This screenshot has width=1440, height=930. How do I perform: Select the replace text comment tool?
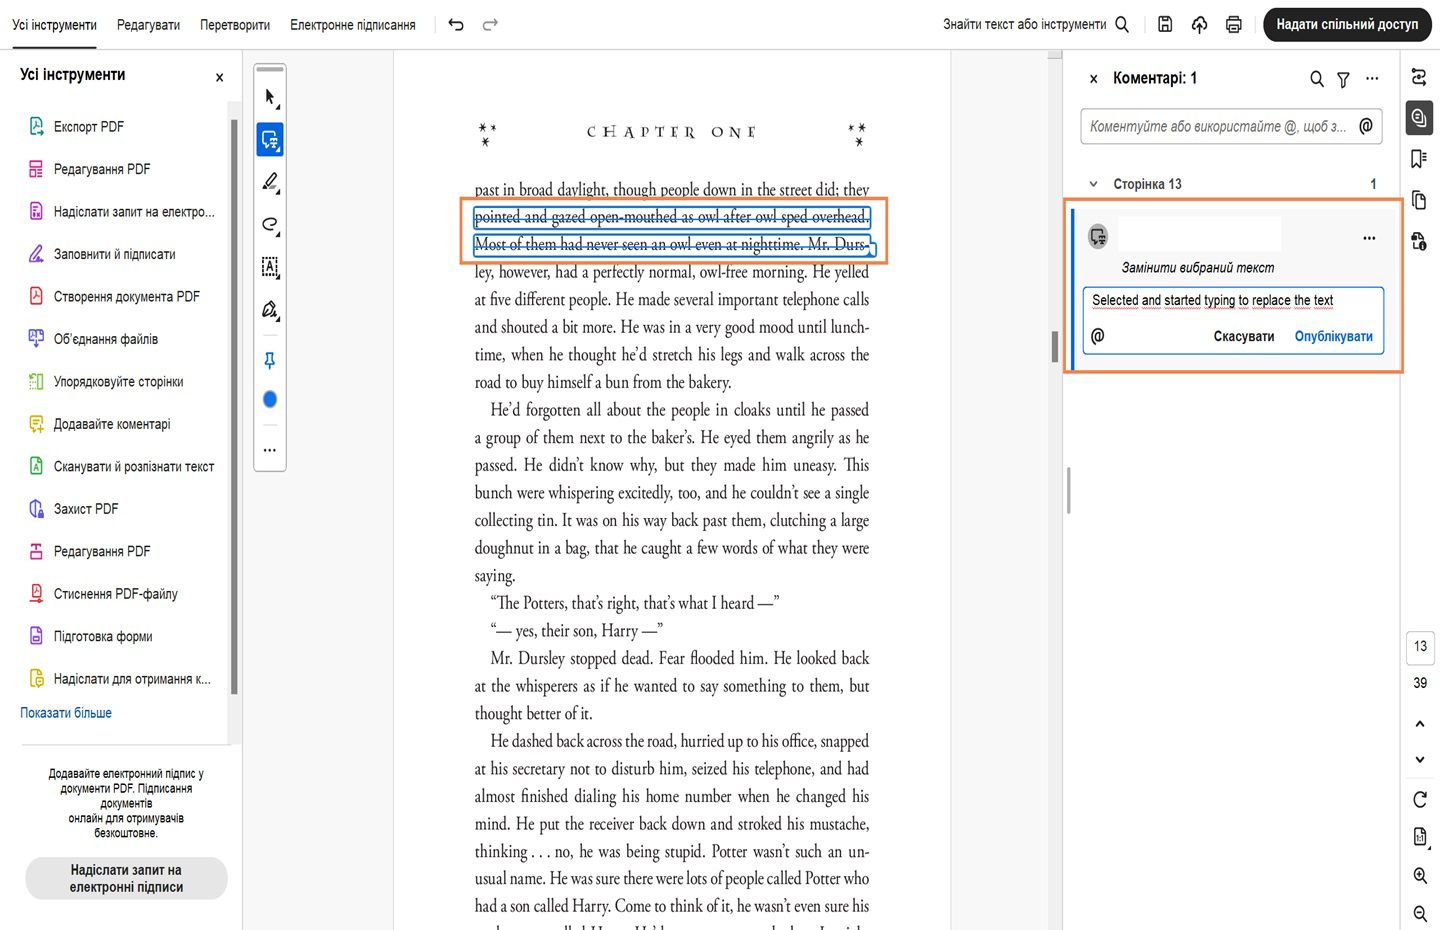tap(270, 139)
